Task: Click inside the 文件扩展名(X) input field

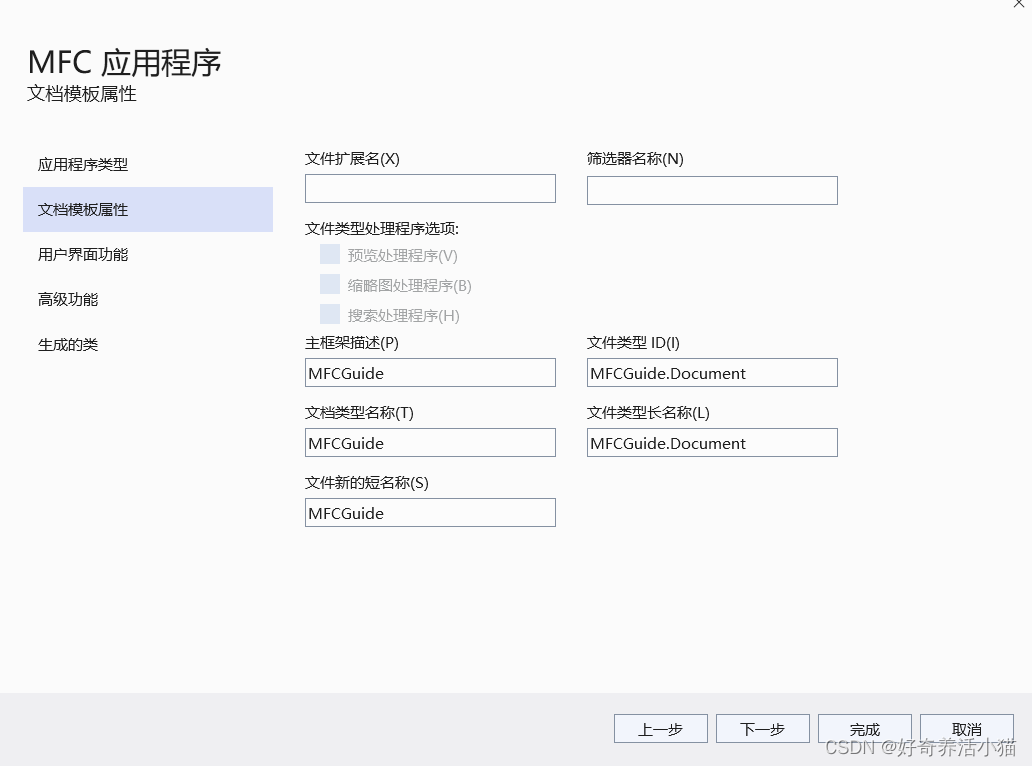Action: [430, 188]
